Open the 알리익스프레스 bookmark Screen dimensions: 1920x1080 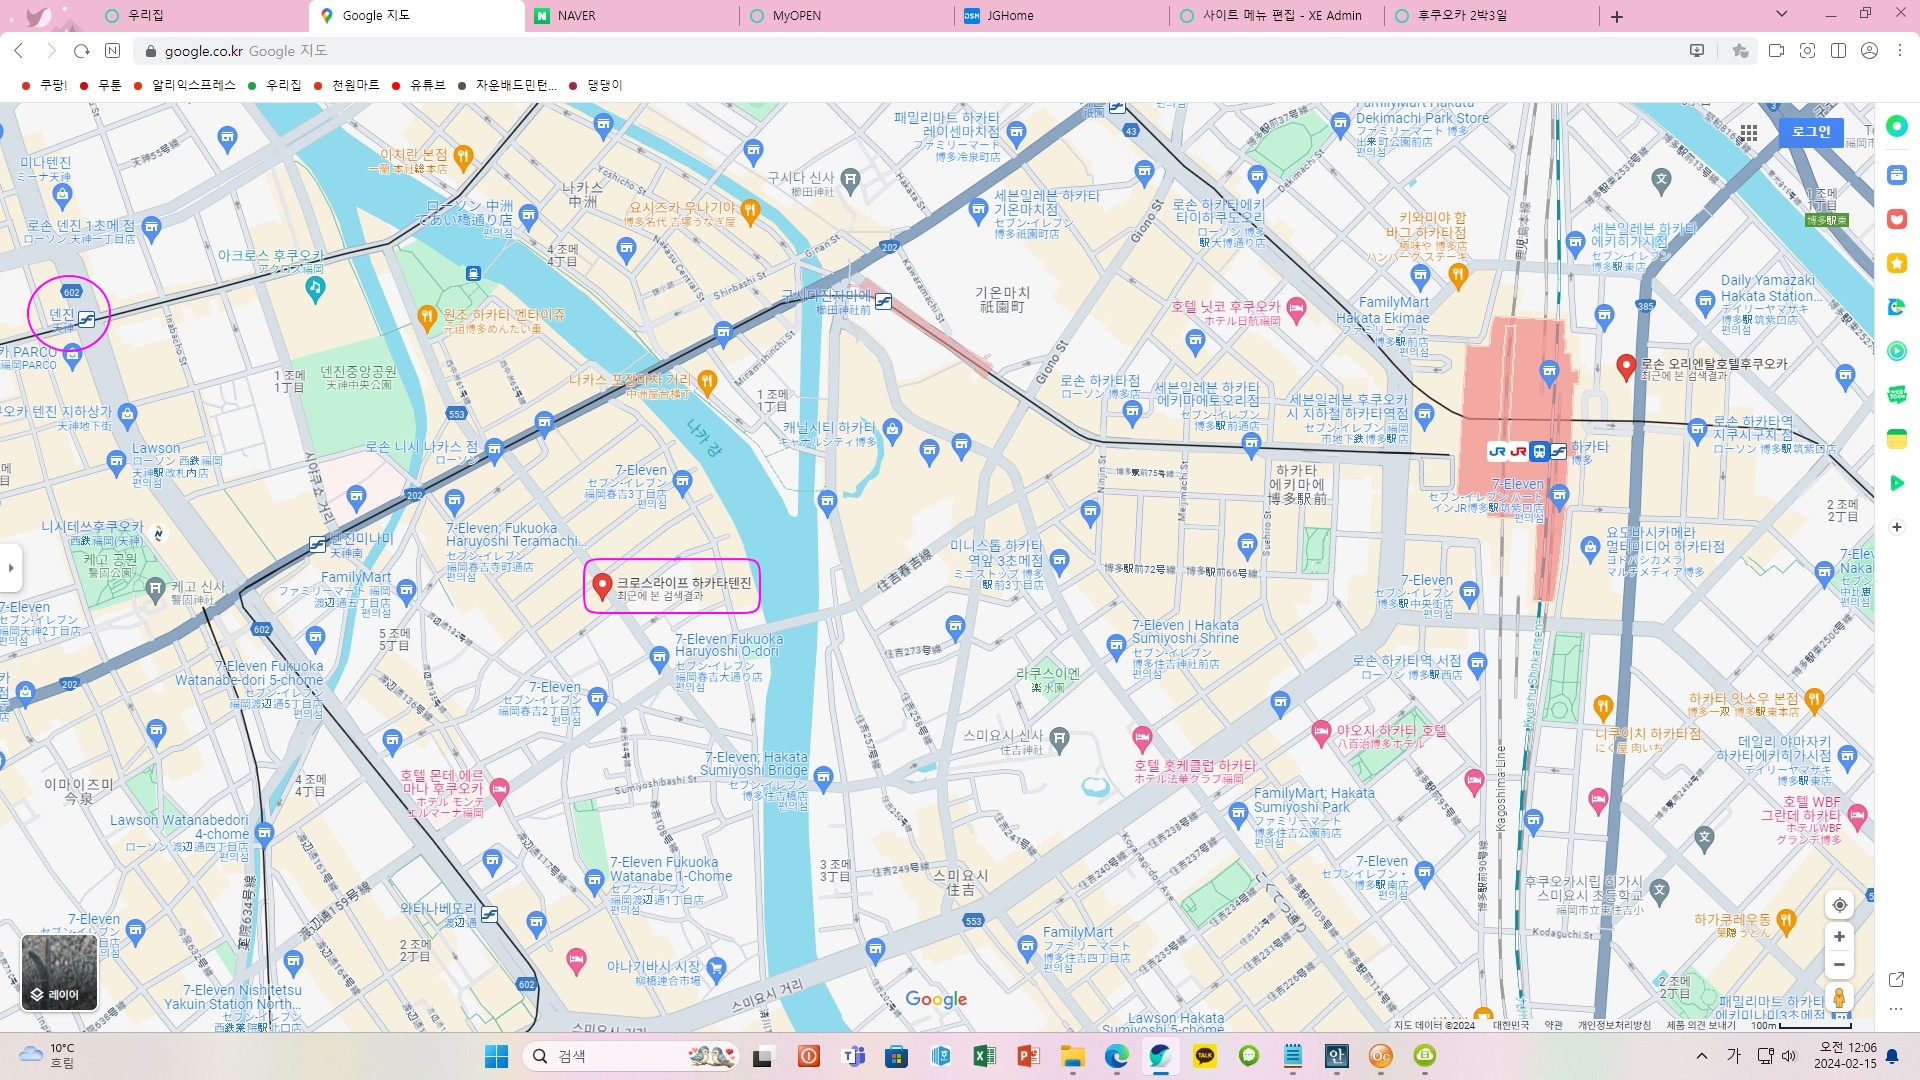(x=185, y=86)
